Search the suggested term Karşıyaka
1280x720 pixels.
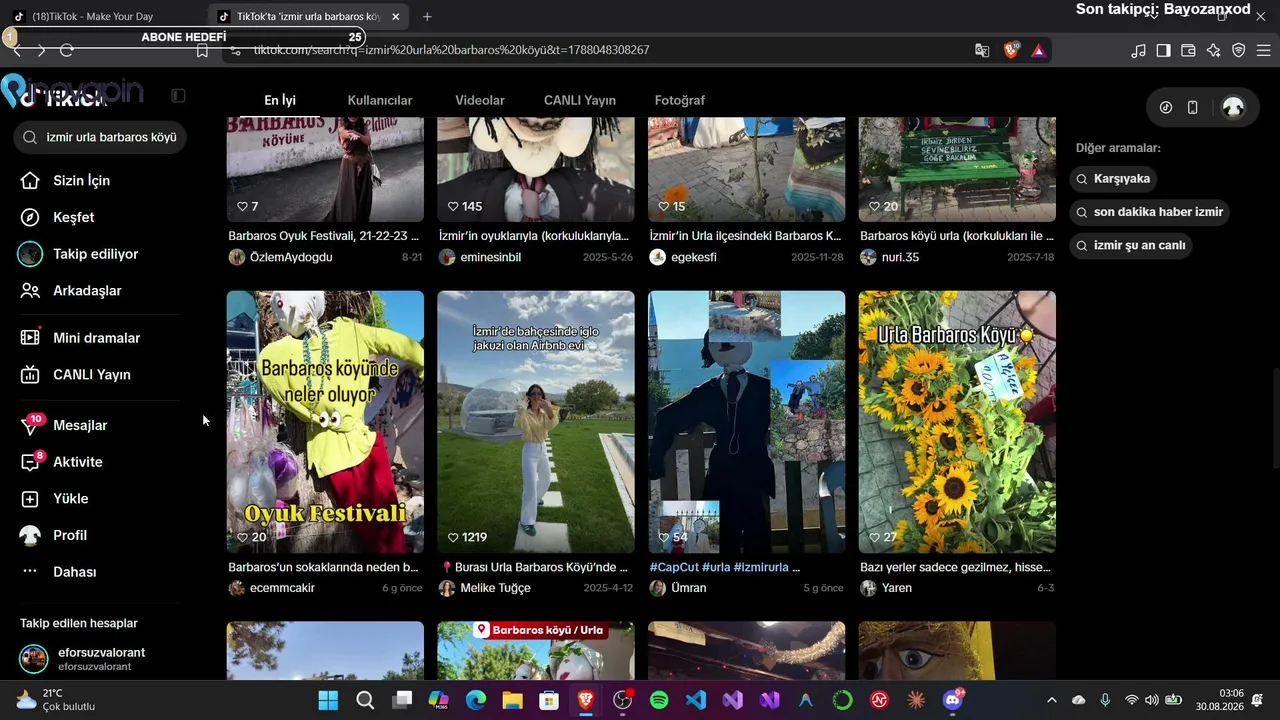click(1113, 179)
